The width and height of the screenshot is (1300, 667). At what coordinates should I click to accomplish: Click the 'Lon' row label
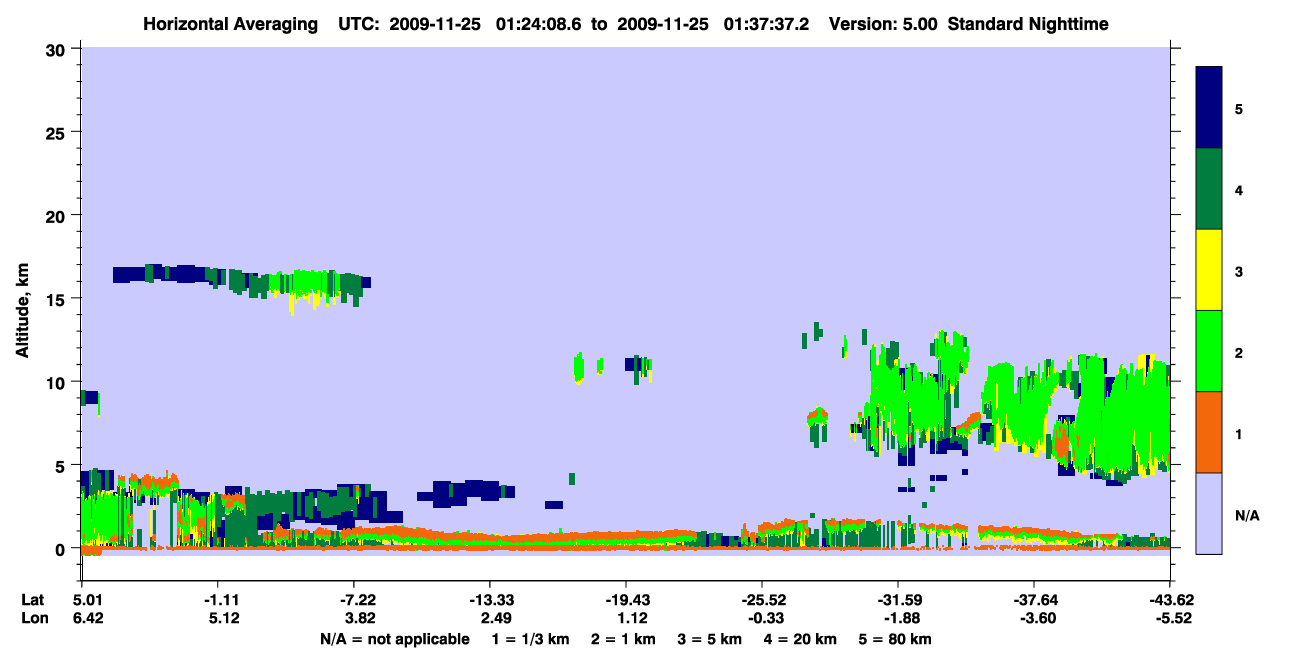point(34,618)
